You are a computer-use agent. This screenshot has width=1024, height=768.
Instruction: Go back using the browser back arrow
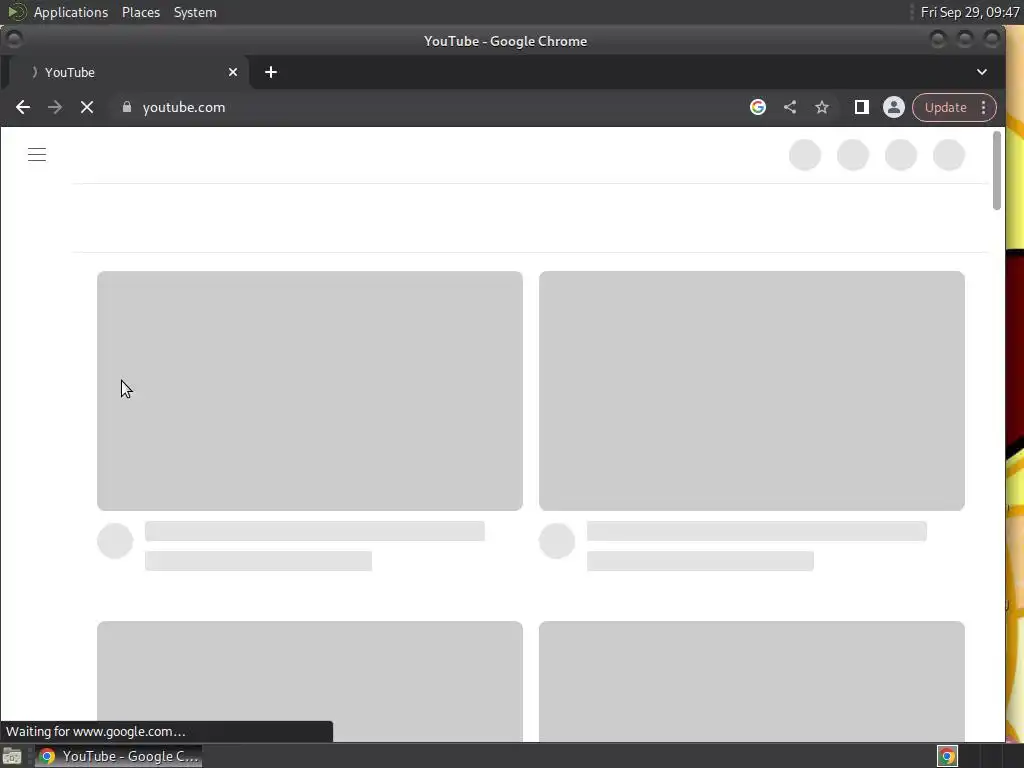23,107
